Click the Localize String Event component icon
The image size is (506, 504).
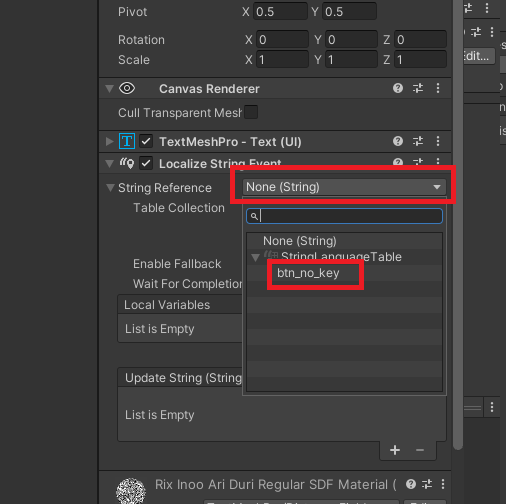pos(127,163)
